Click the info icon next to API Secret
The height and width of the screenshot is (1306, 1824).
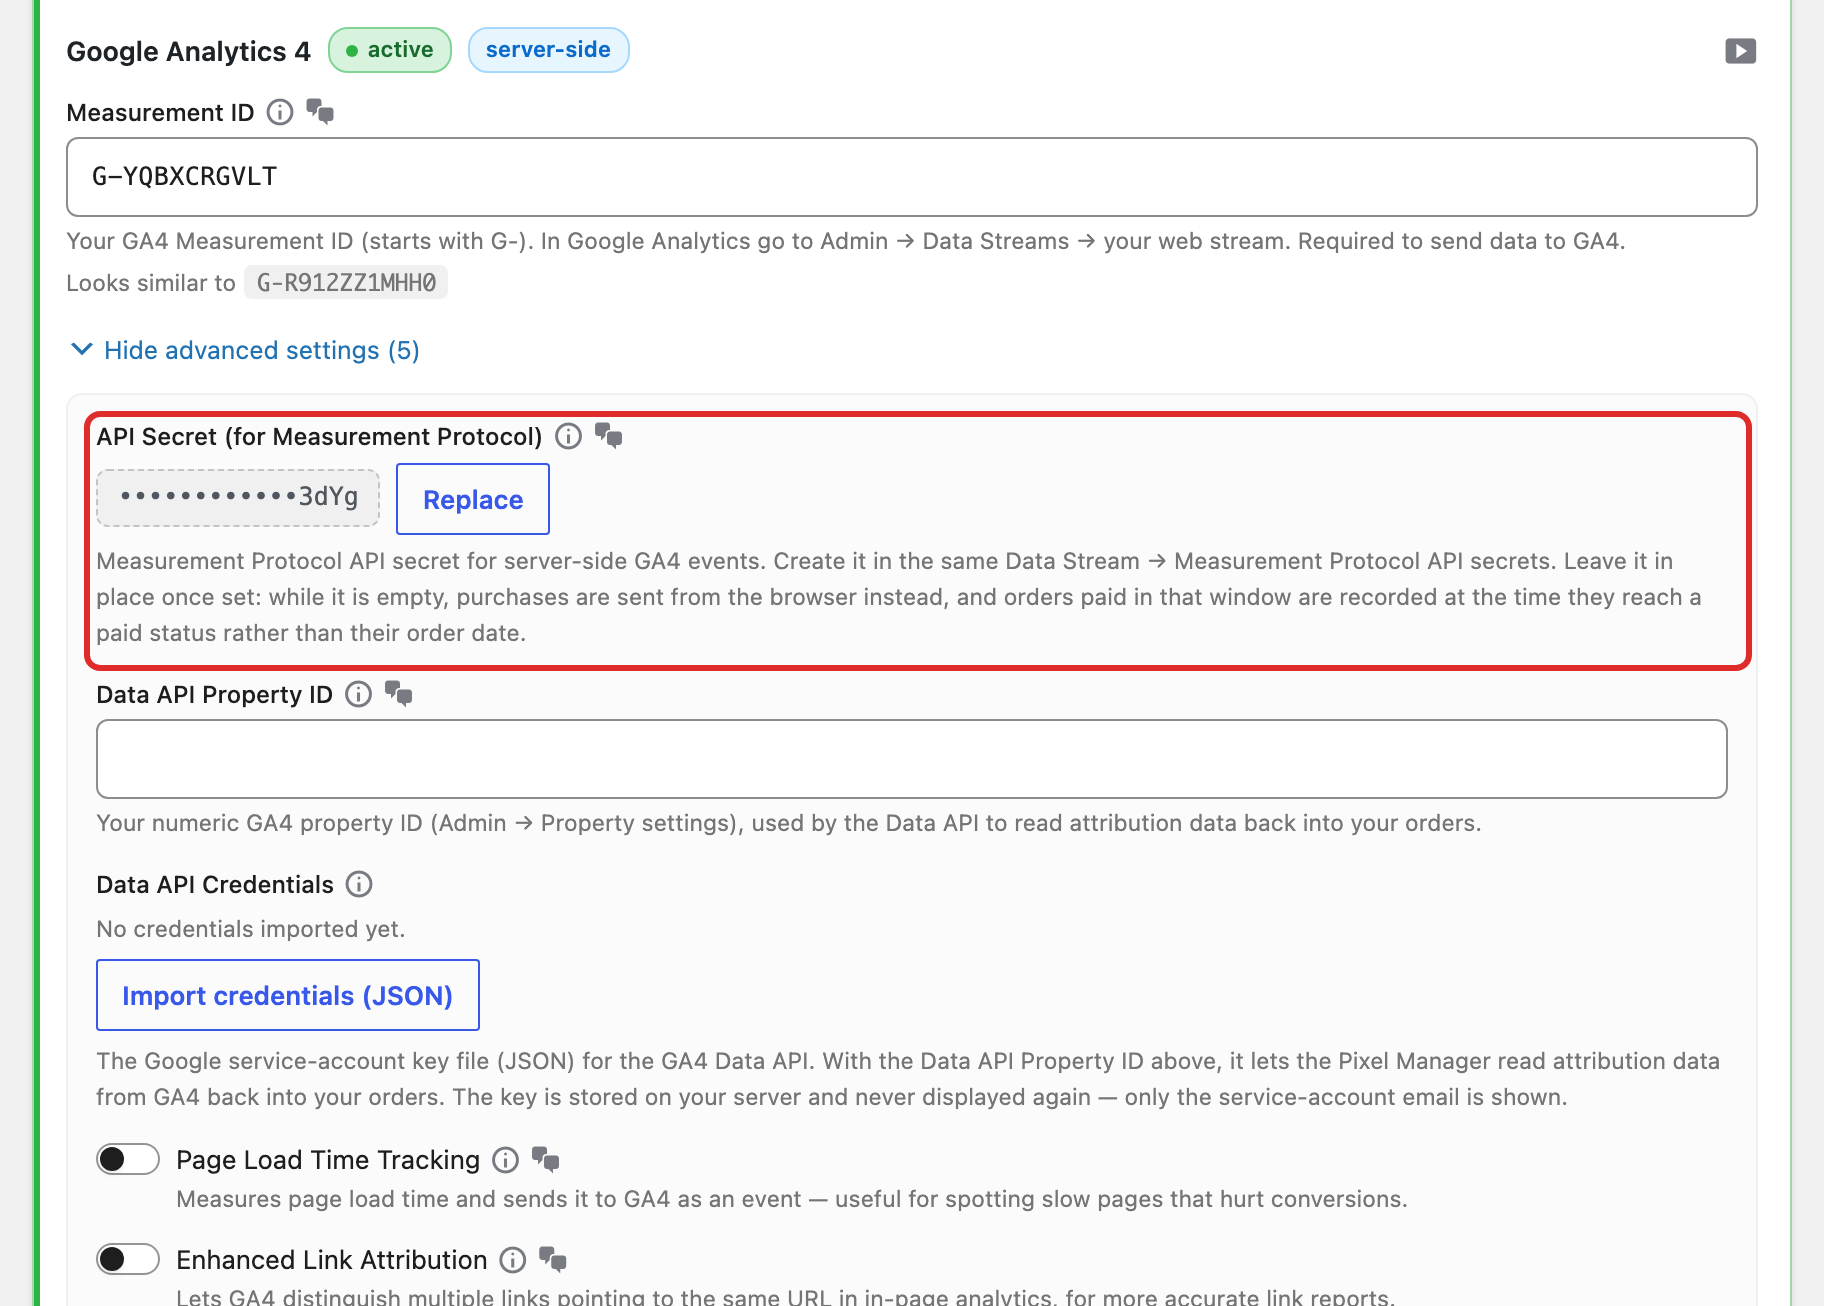pyautogui.click(x=568, y=436)
